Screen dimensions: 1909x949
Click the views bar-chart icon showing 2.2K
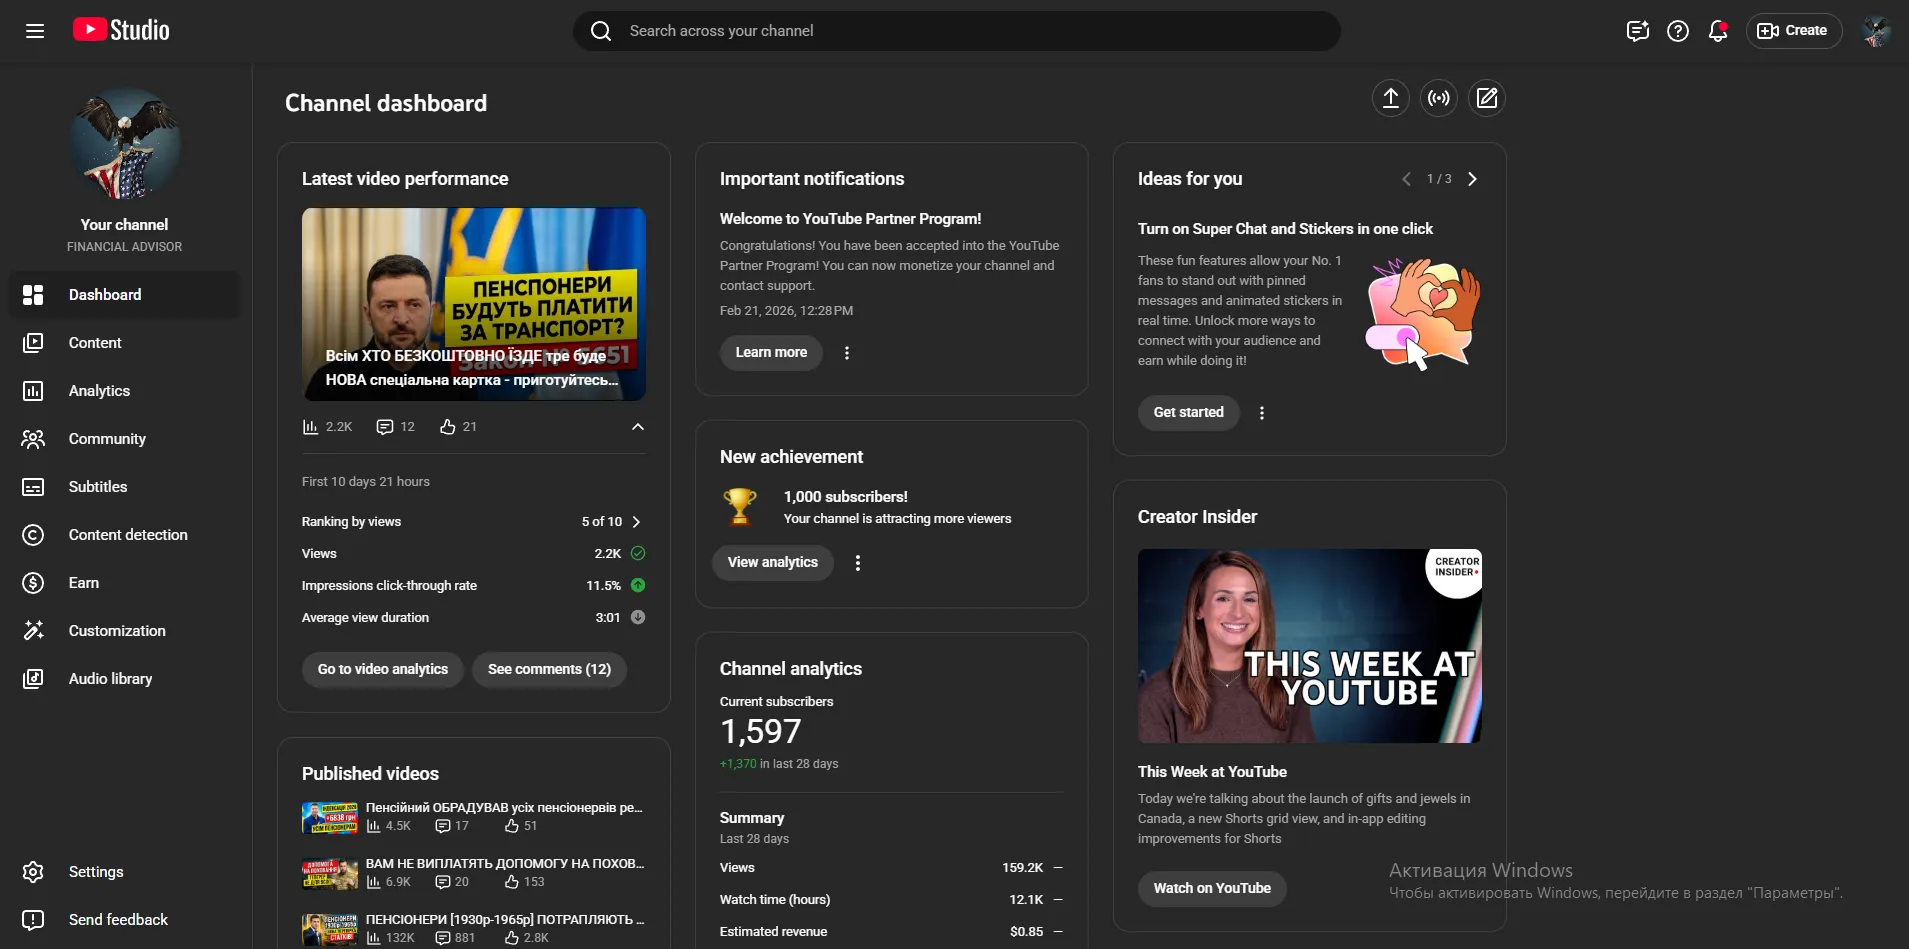[310, 427]
